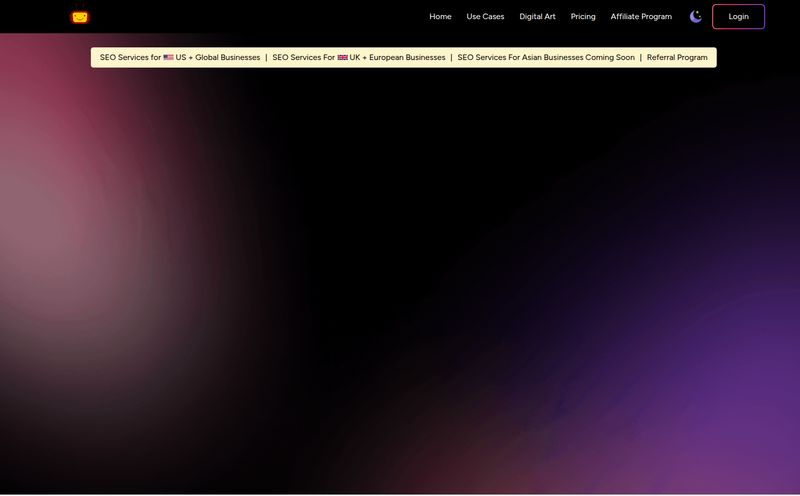This screenshot has width=800, height=496.
Task: Open Affiliate Program page
Action: click(x=641, y=17)
